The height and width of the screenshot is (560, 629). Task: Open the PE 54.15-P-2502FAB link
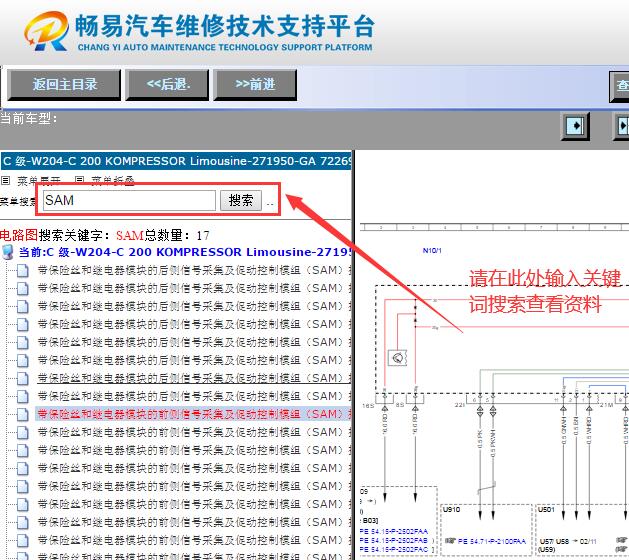click(x=394, y=540)
